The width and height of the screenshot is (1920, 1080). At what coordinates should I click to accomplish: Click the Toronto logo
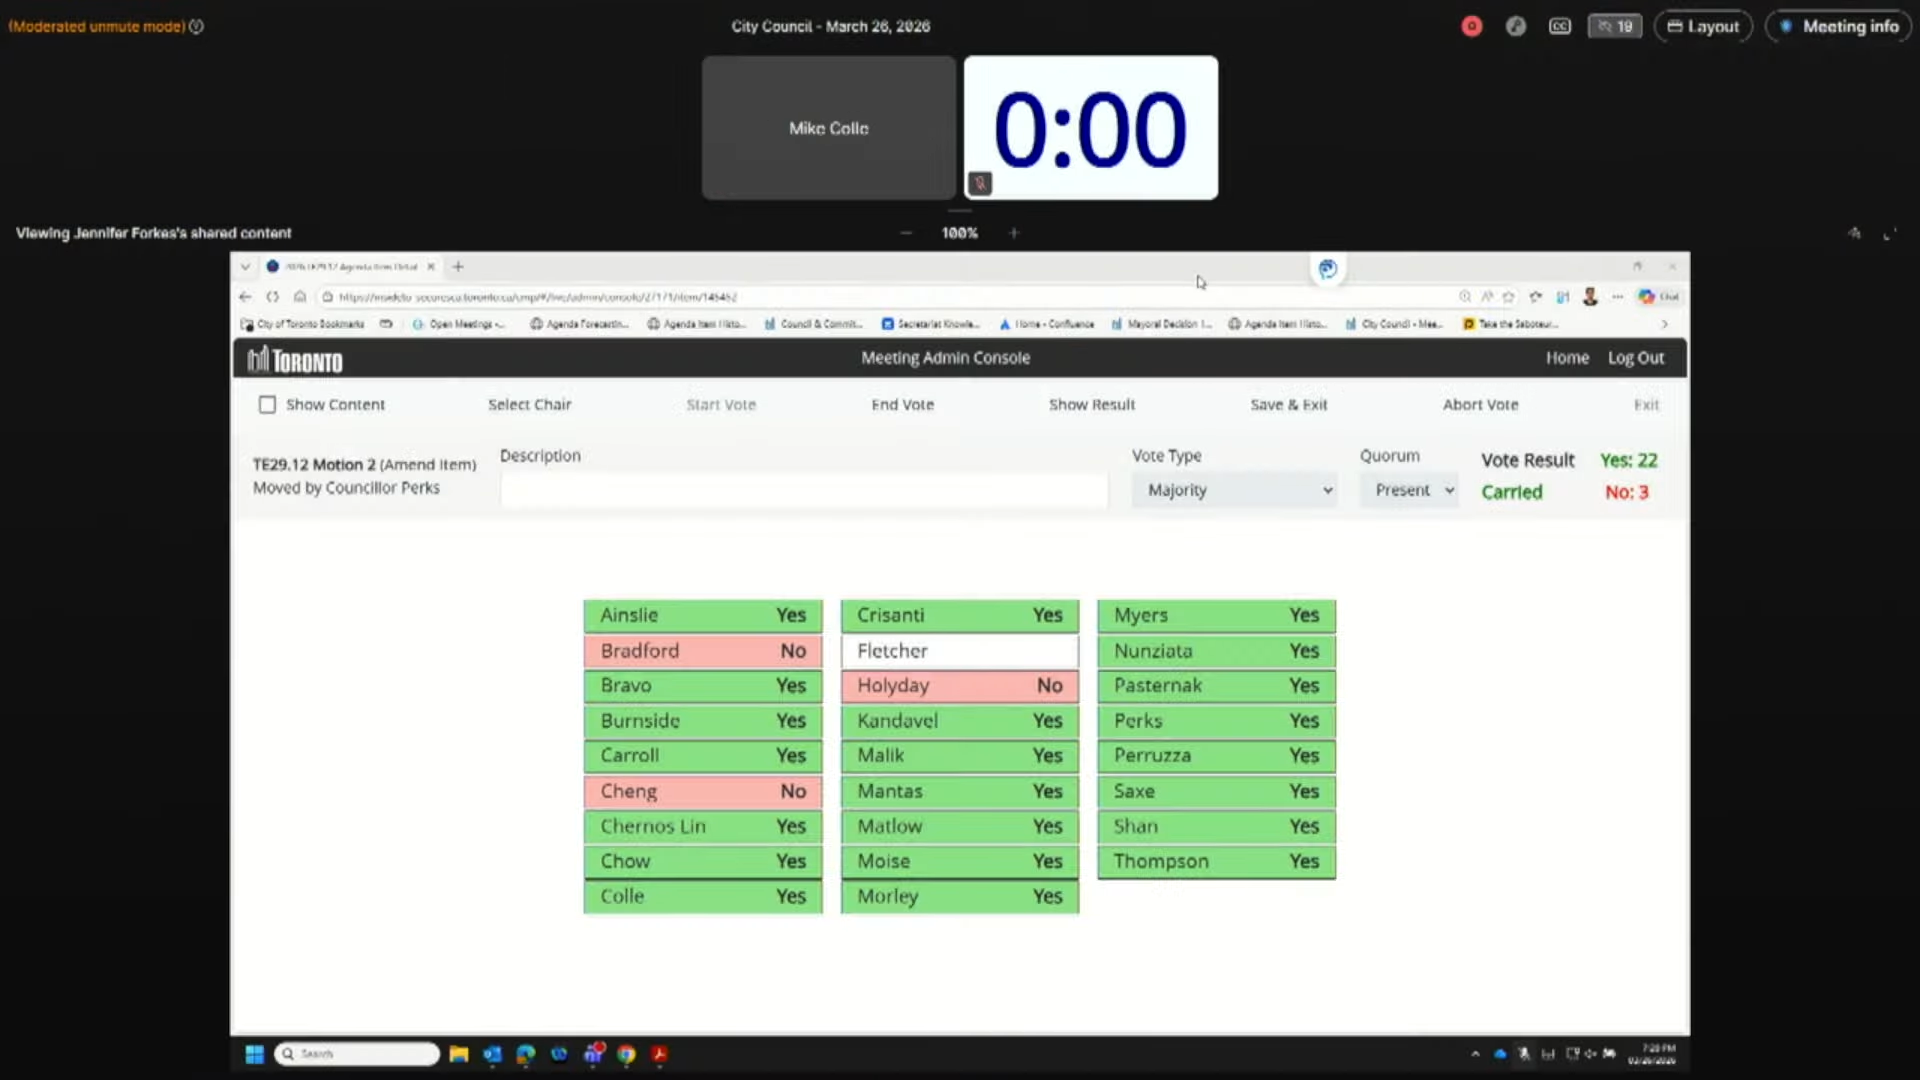point(295,359)
